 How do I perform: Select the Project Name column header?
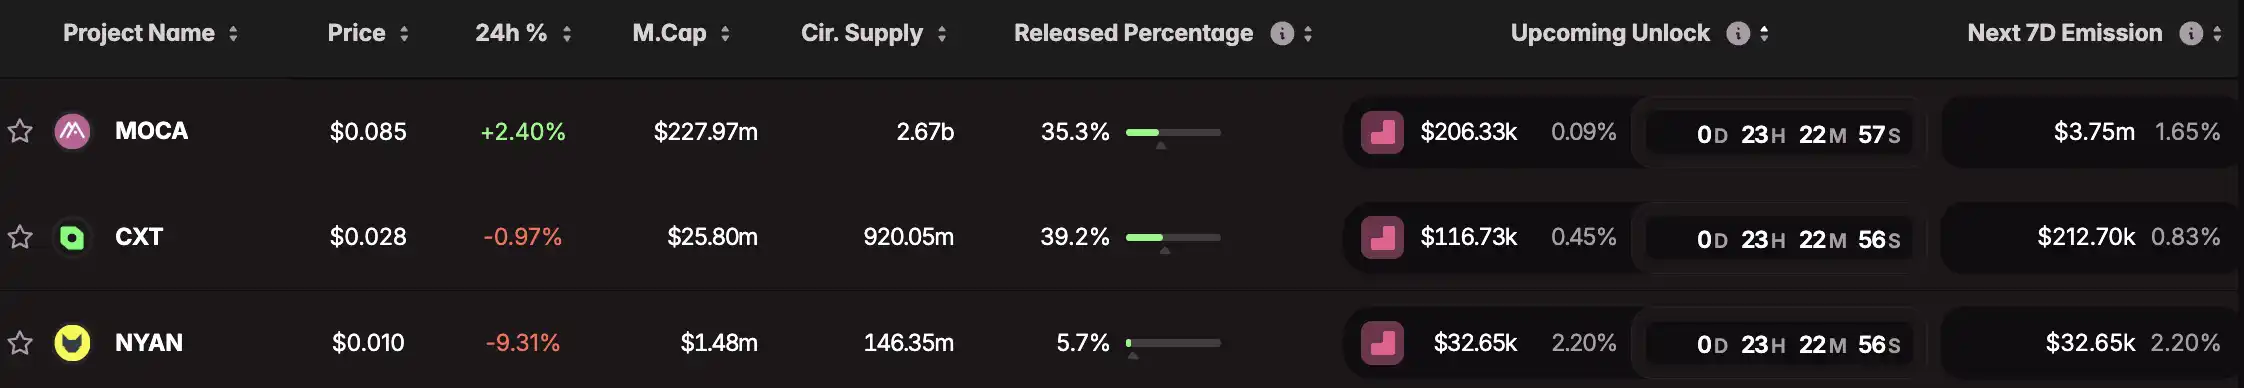coord(139,33)
